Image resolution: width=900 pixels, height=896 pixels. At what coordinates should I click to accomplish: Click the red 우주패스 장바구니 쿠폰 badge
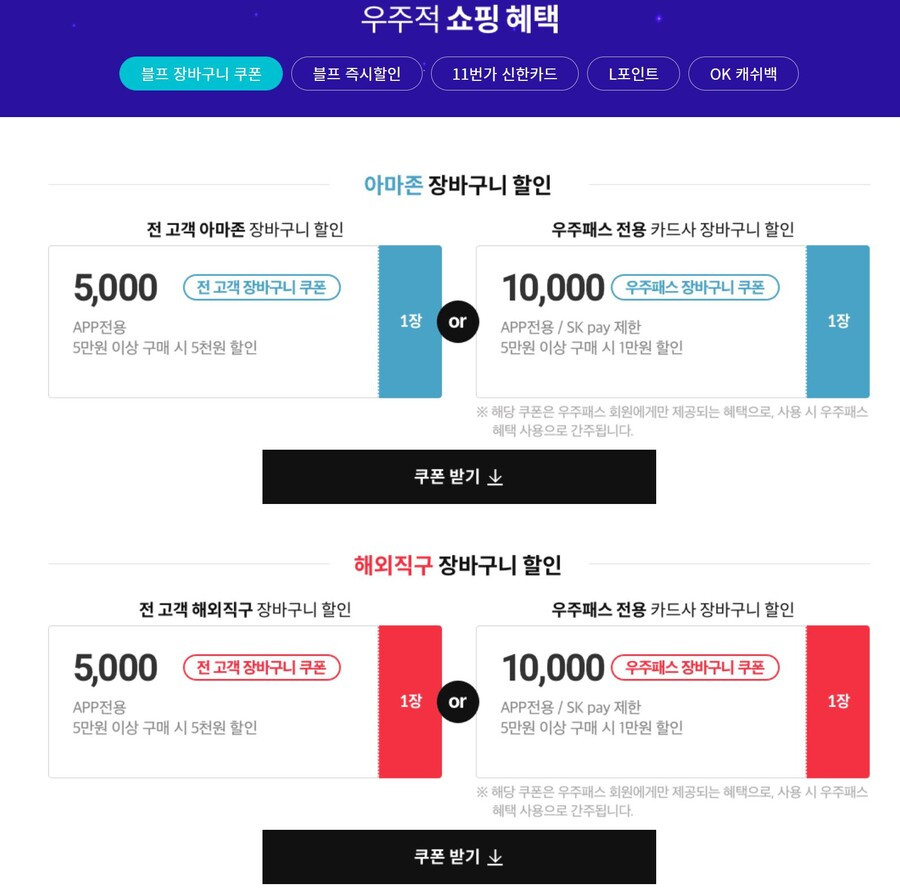click(x=695, y=668)
